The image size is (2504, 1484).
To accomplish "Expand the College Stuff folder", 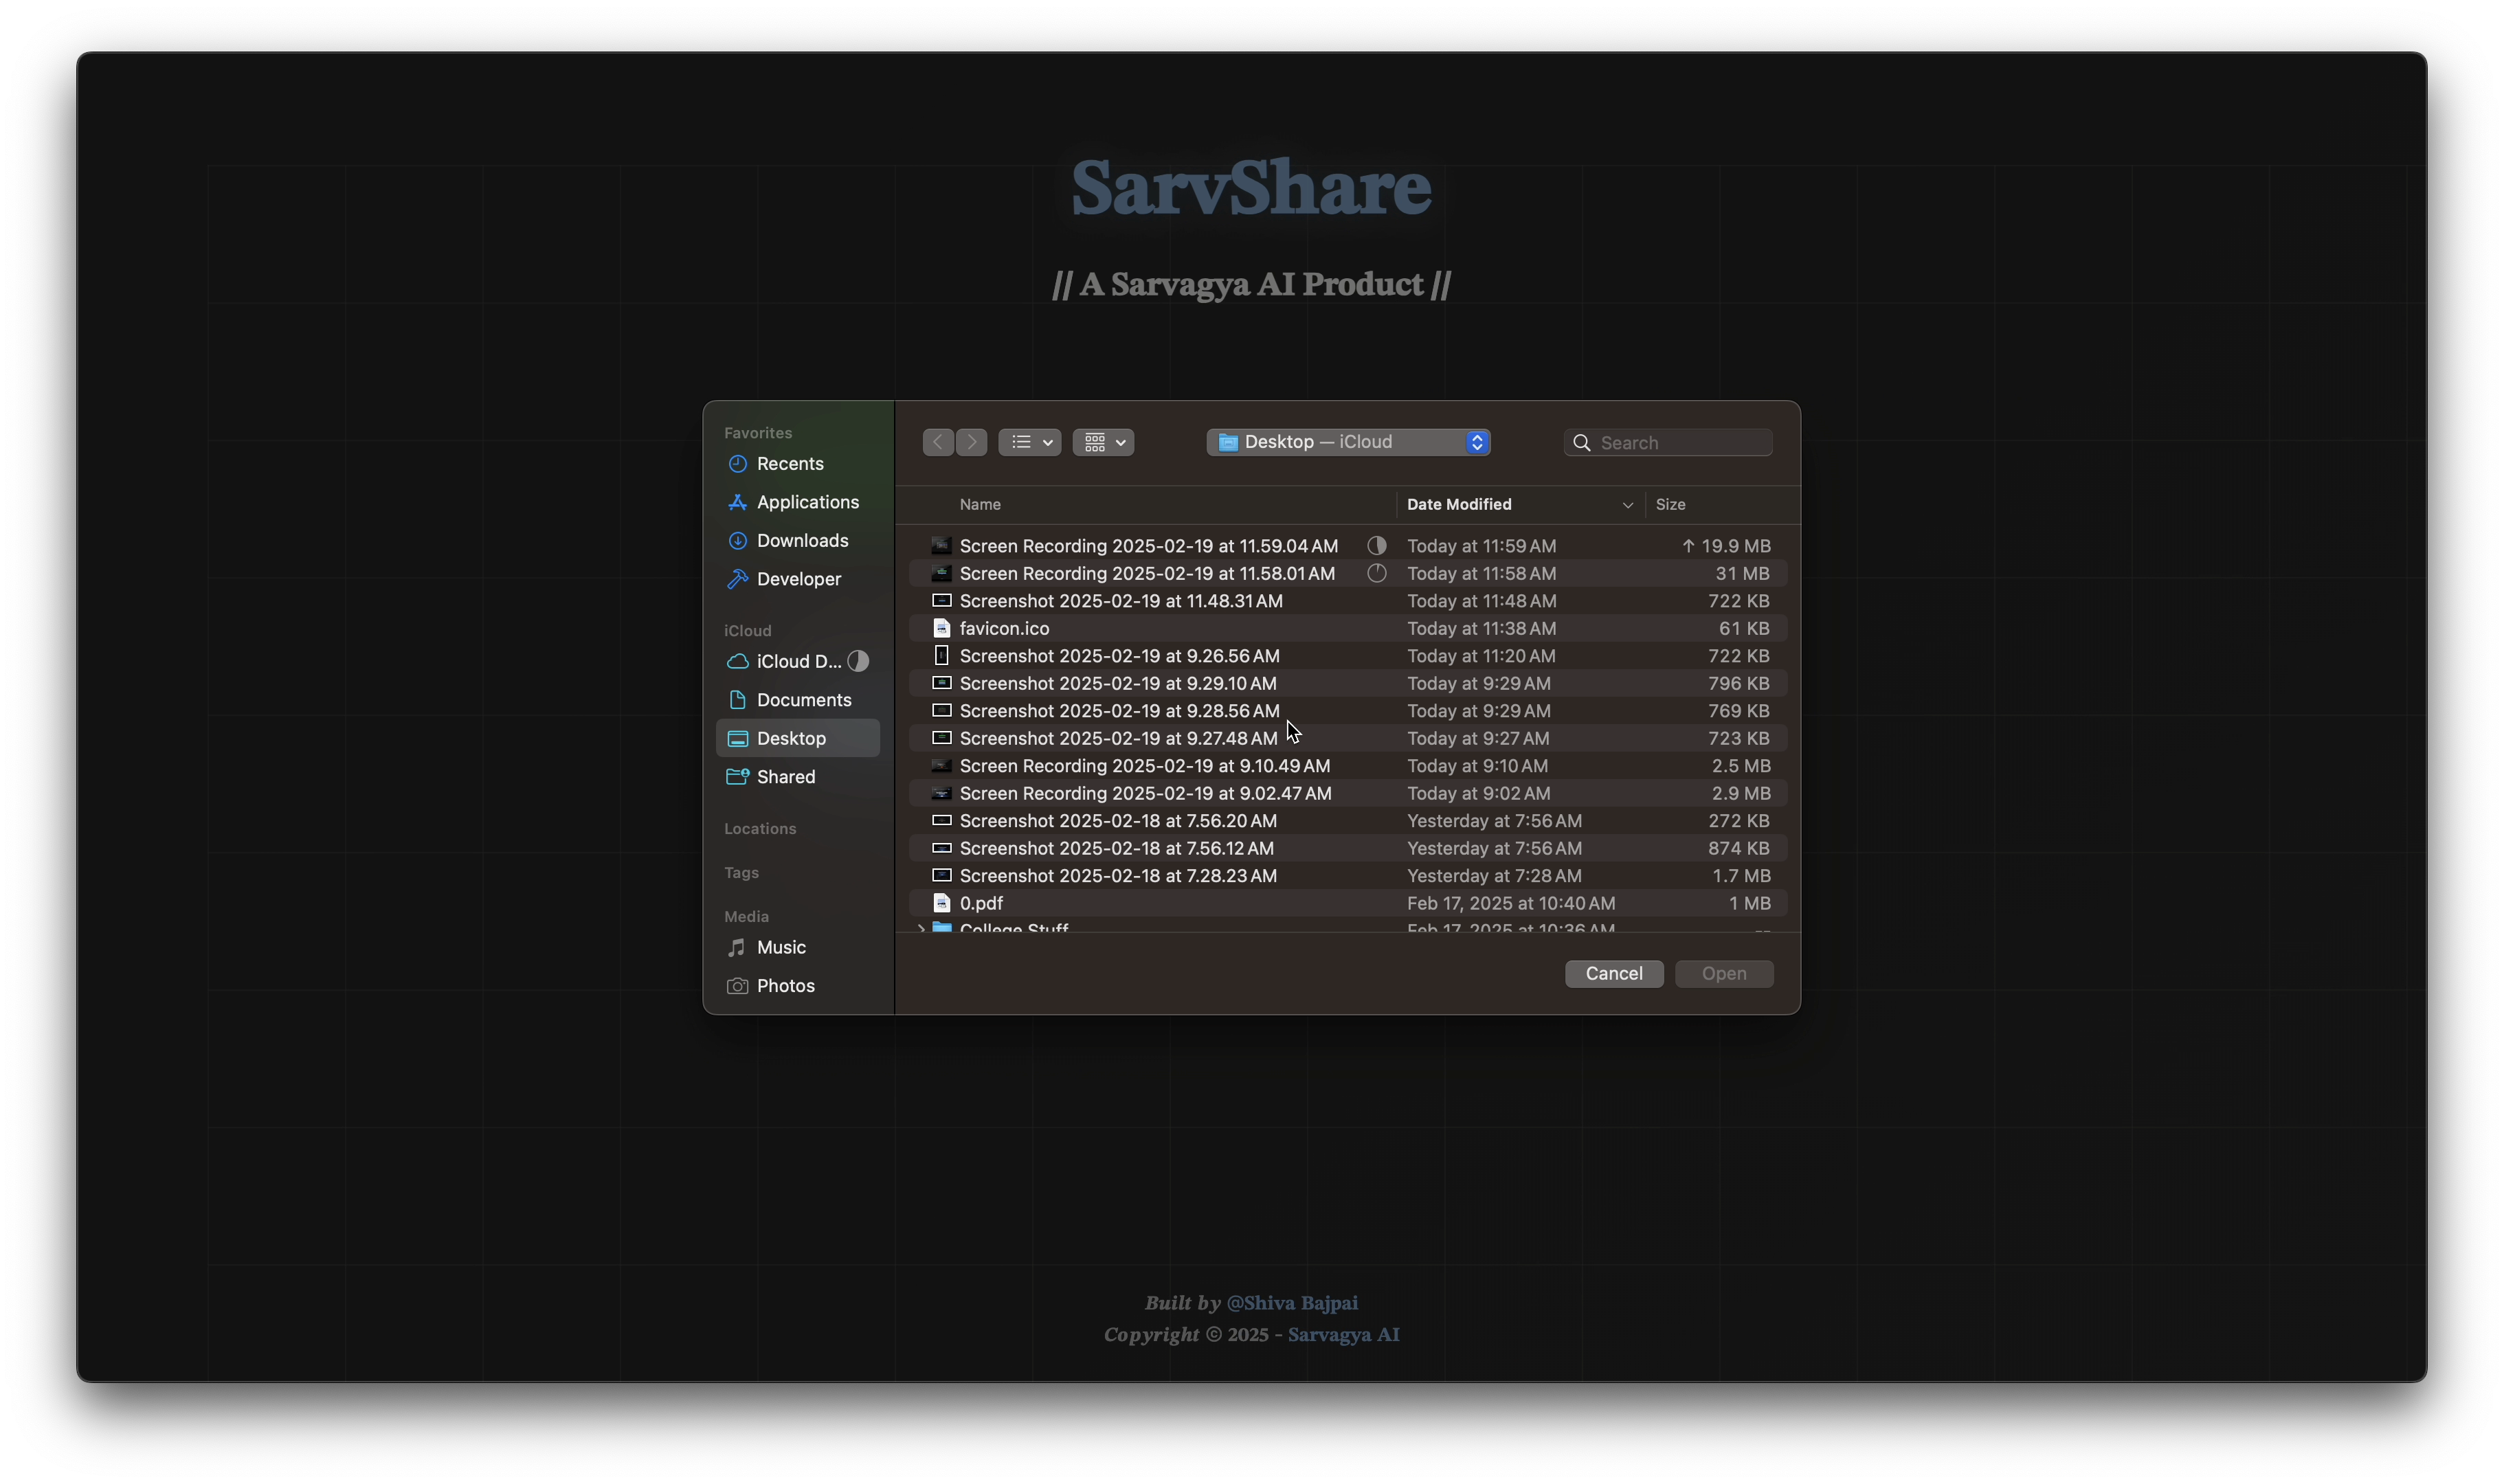I will tap(921, 928).
